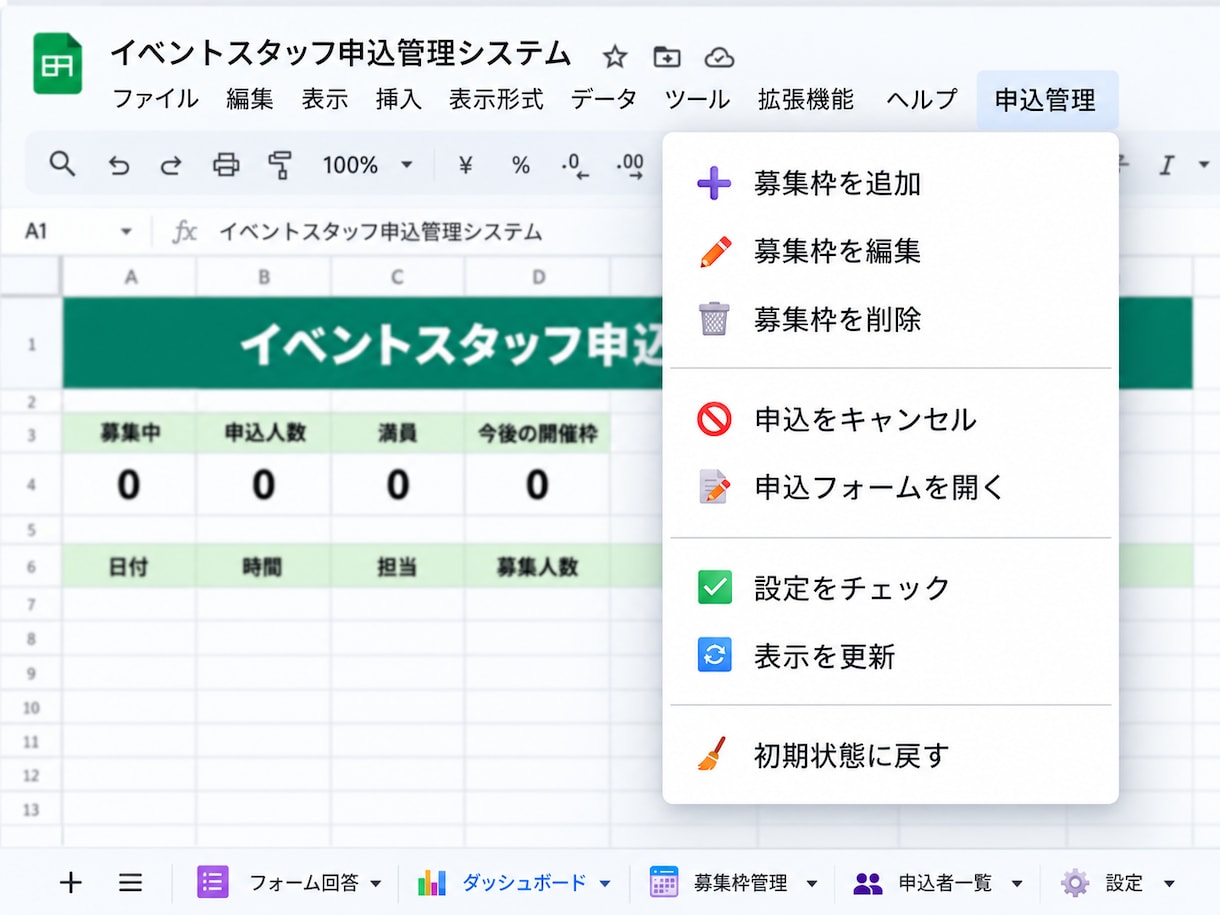Select column D header

click(538, 277)
